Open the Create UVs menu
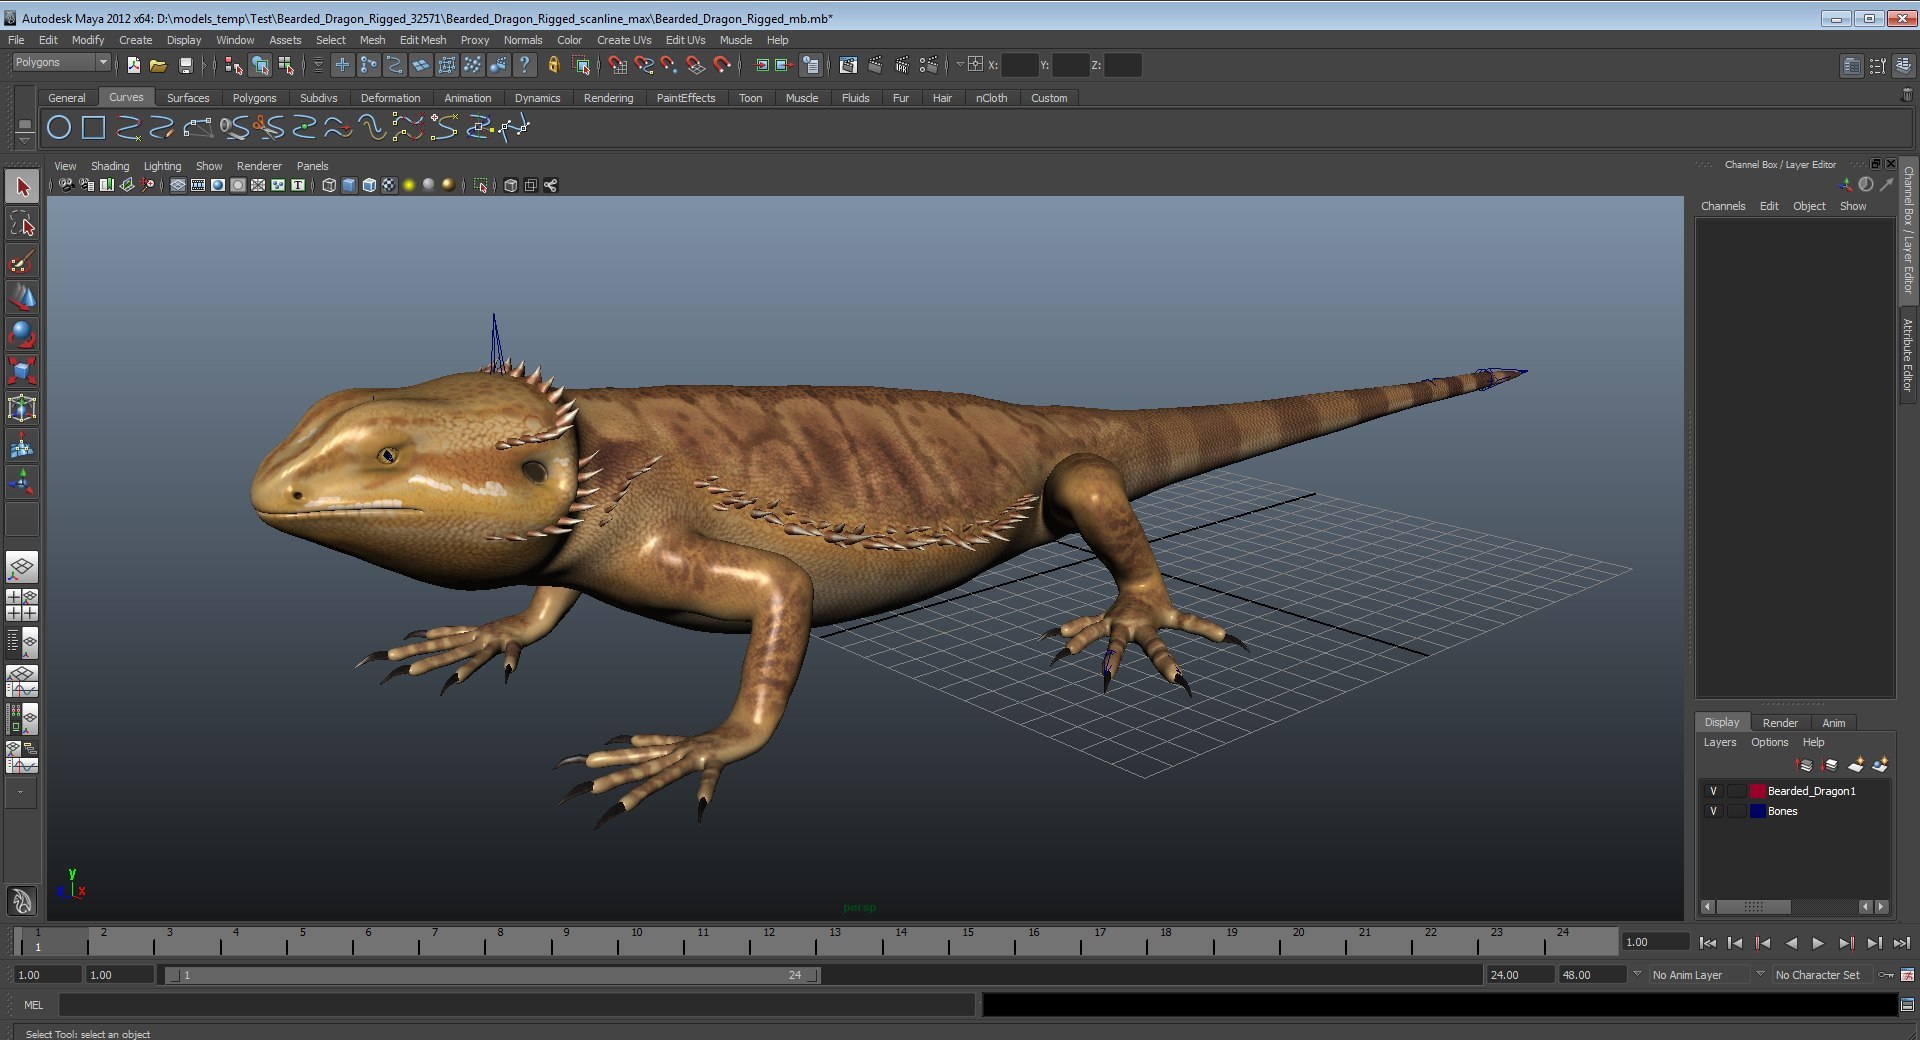The height and width of the screenshot is (1040, 1920). pyautogui.click(x=624, y=40)
